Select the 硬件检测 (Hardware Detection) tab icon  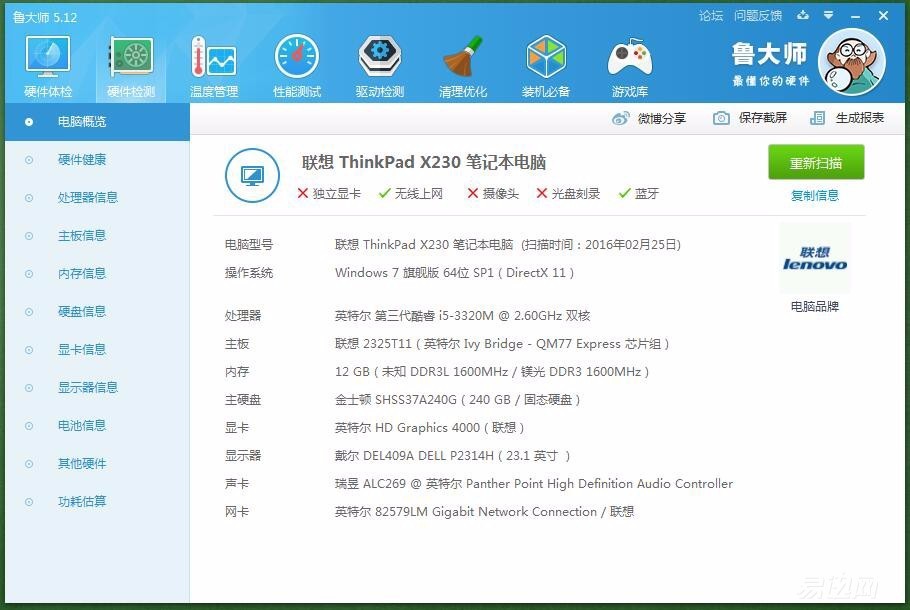point(131,63)
